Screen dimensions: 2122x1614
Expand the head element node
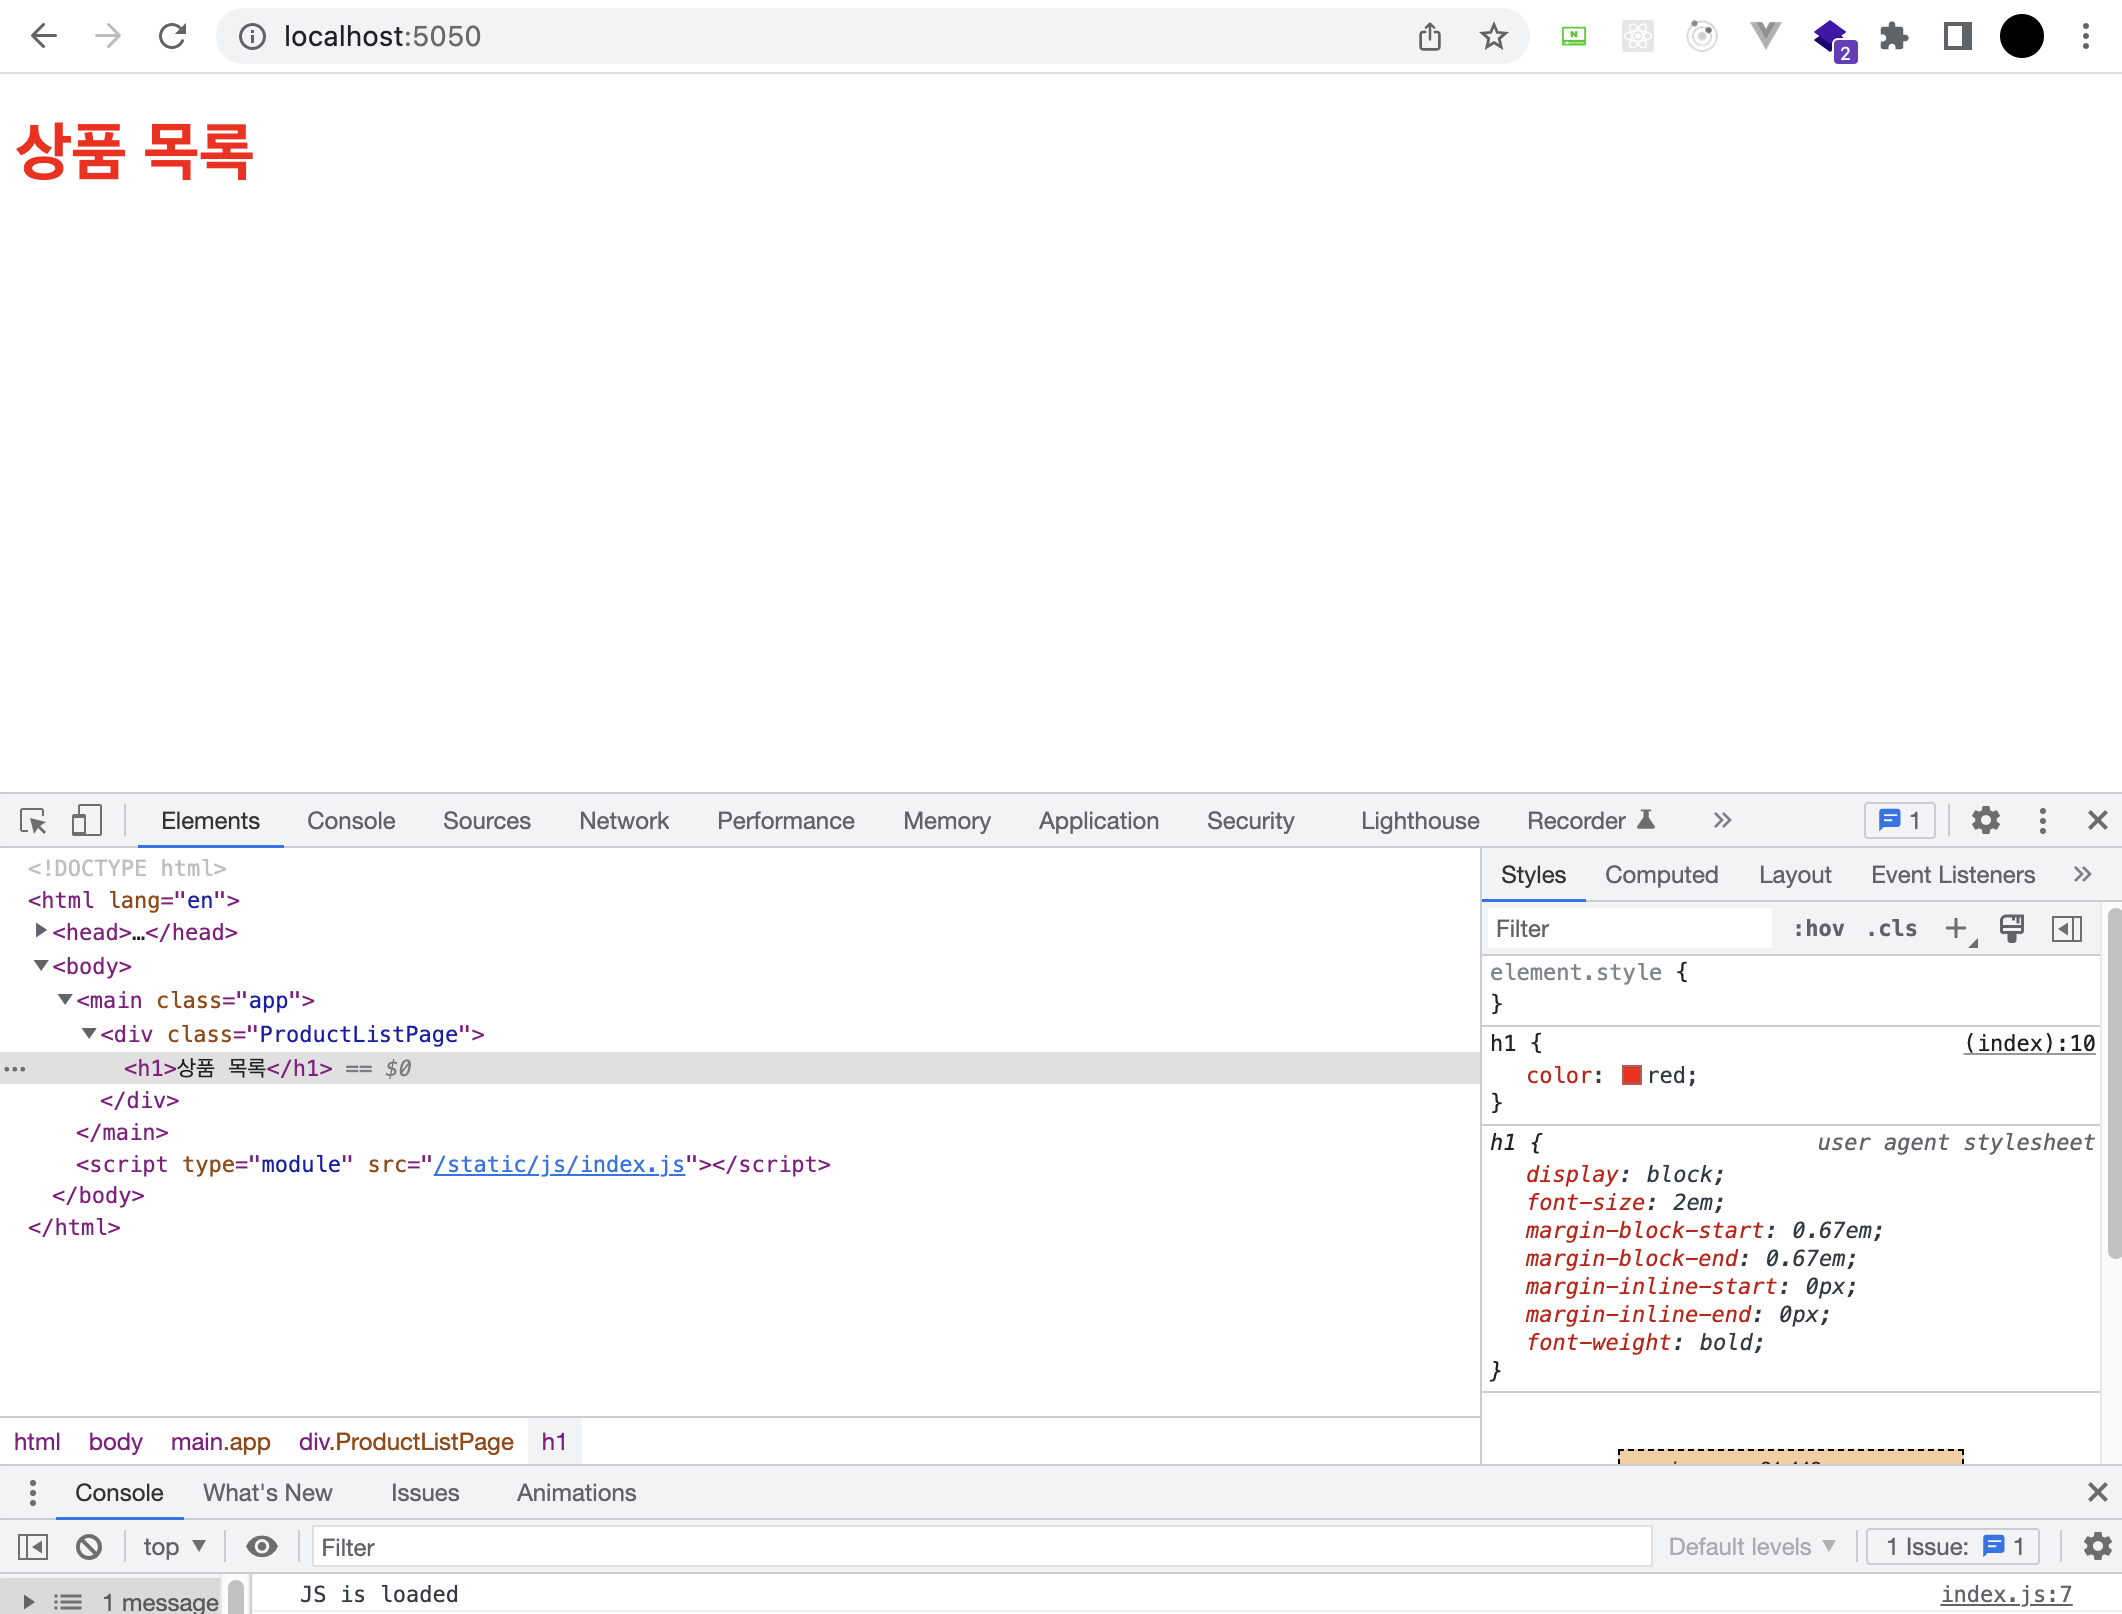tap(41, 931)
